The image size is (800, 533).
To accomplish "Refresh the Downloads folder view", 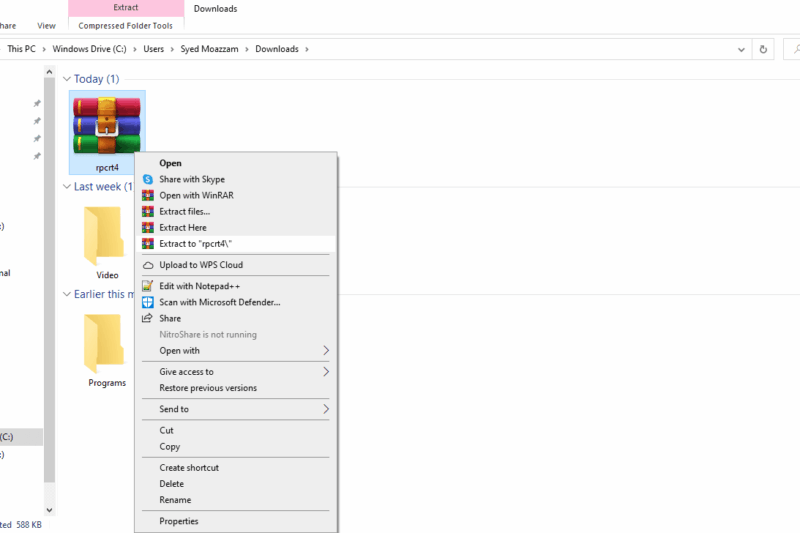I will click(763, 49).
